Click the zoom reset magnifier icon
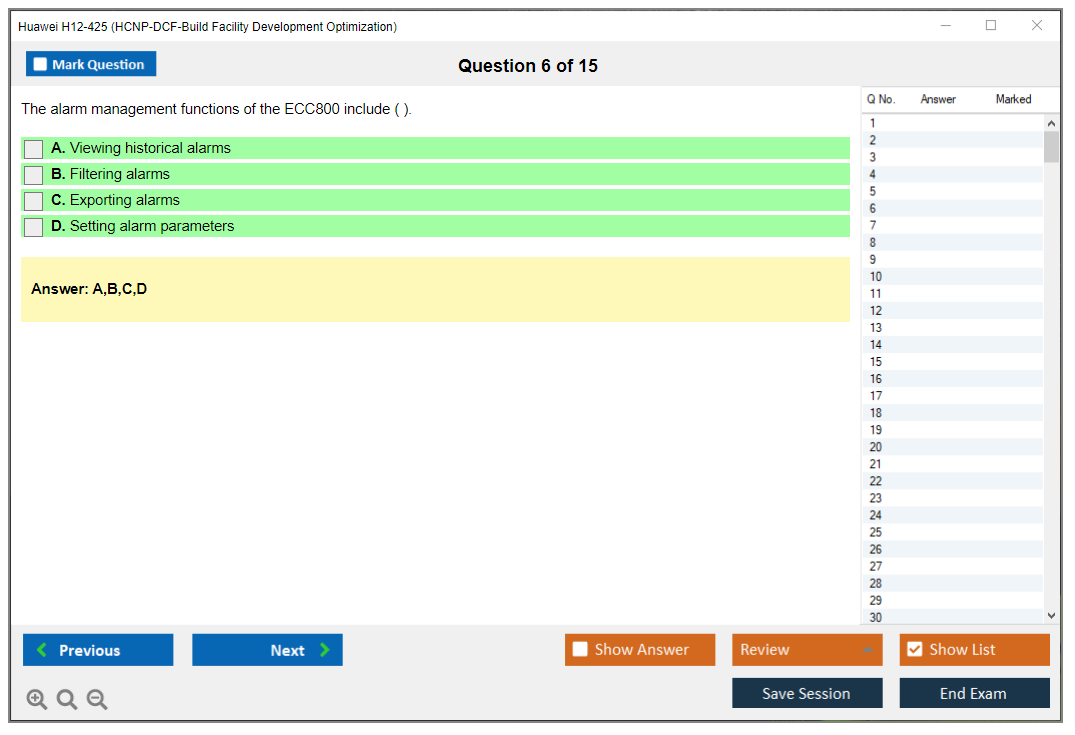This screenshot has width=1075, height=735. (x=67, y=700)
